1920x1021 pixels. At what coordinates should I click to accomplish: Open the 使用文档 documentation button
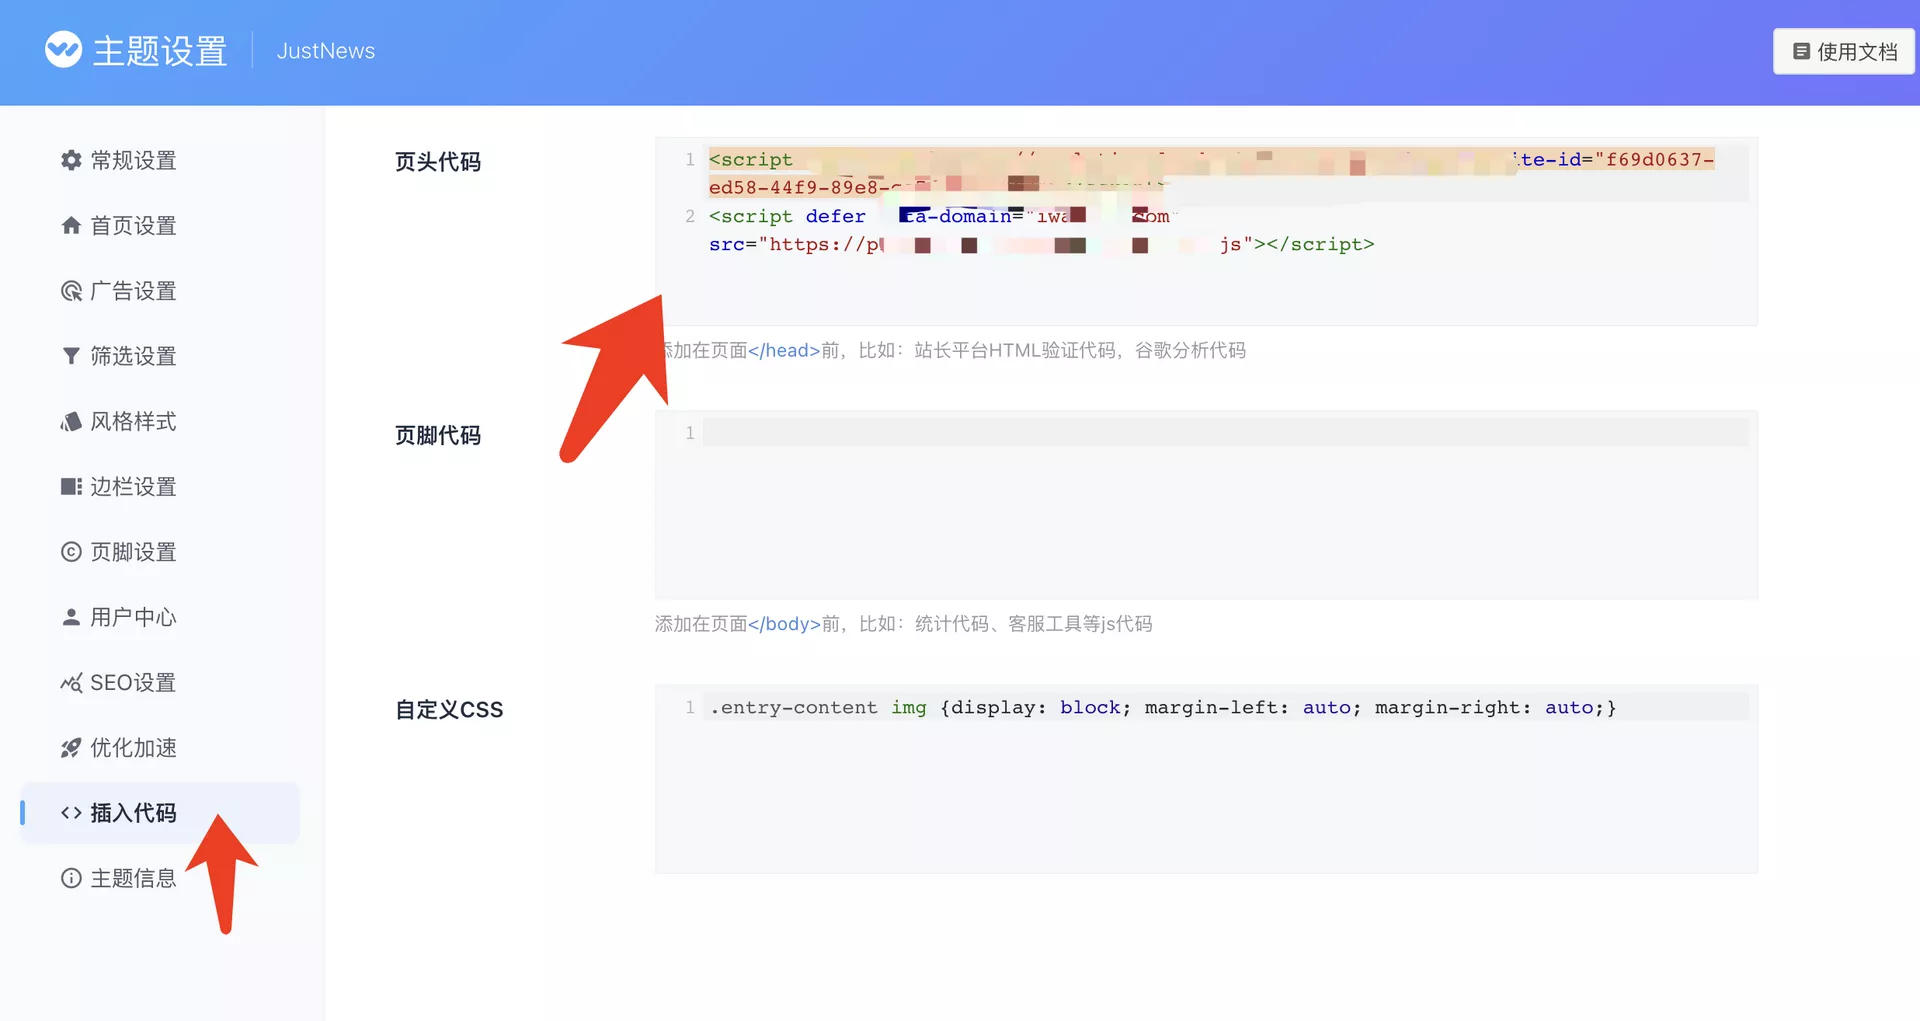pyautogui.click(x=1843, y=51)
